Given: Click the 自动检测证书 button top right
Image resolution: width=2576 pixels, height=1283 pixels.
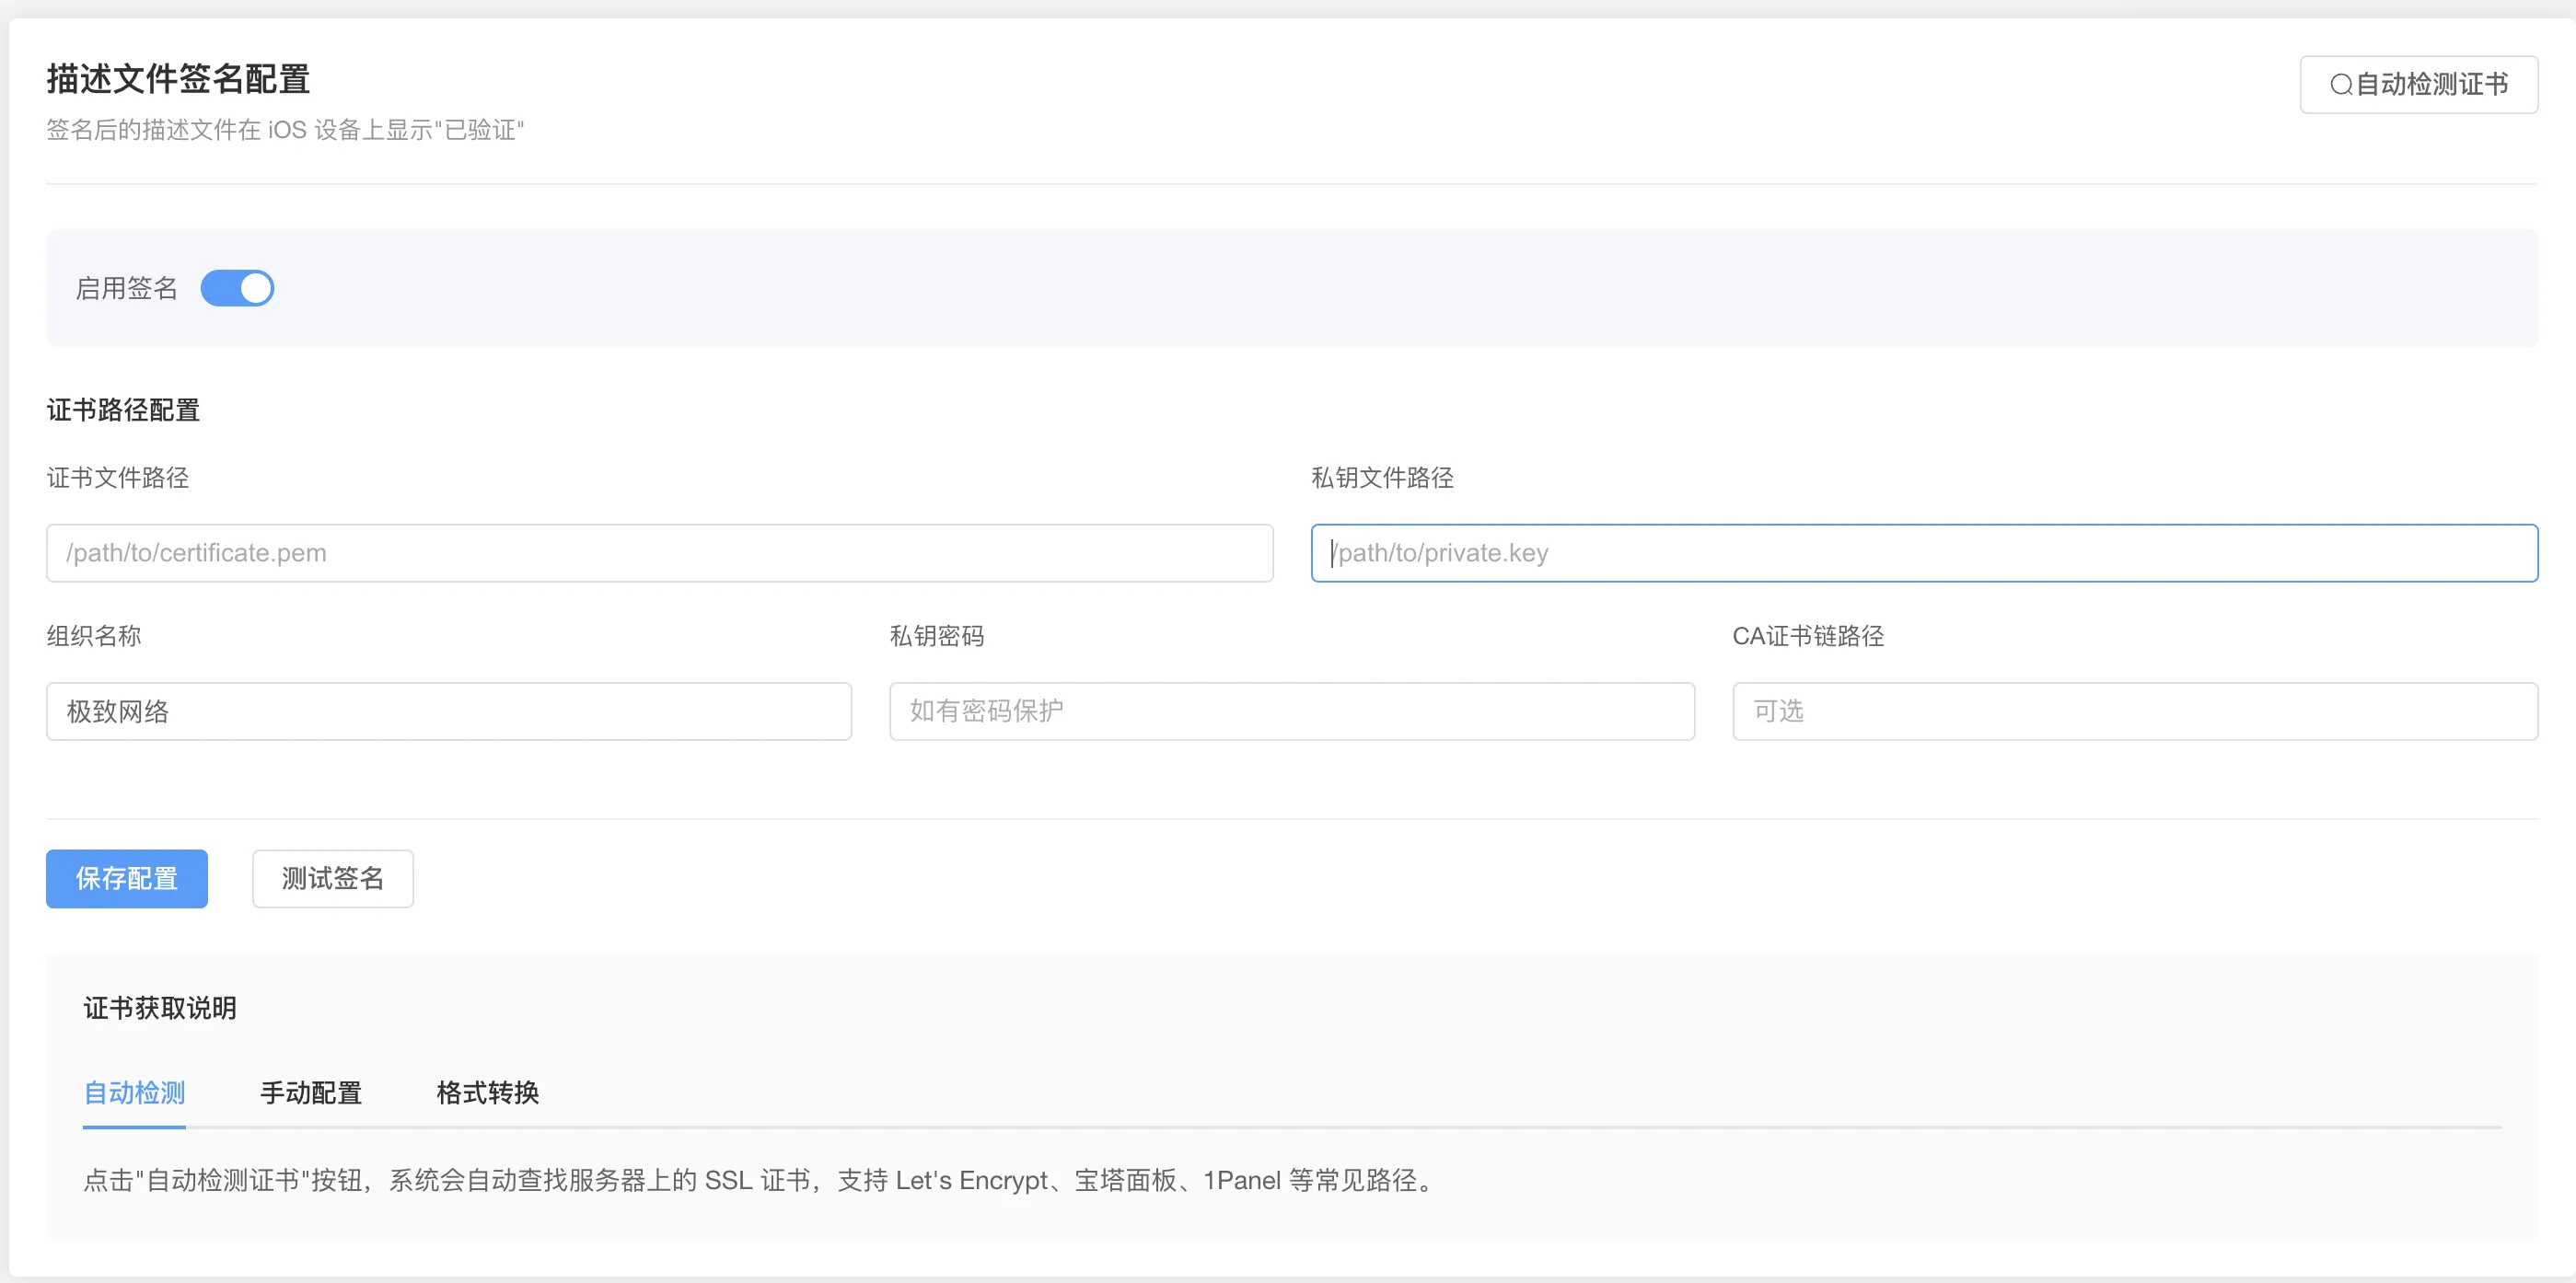Looking at the screenshot, I should [x=2420, y=84].
